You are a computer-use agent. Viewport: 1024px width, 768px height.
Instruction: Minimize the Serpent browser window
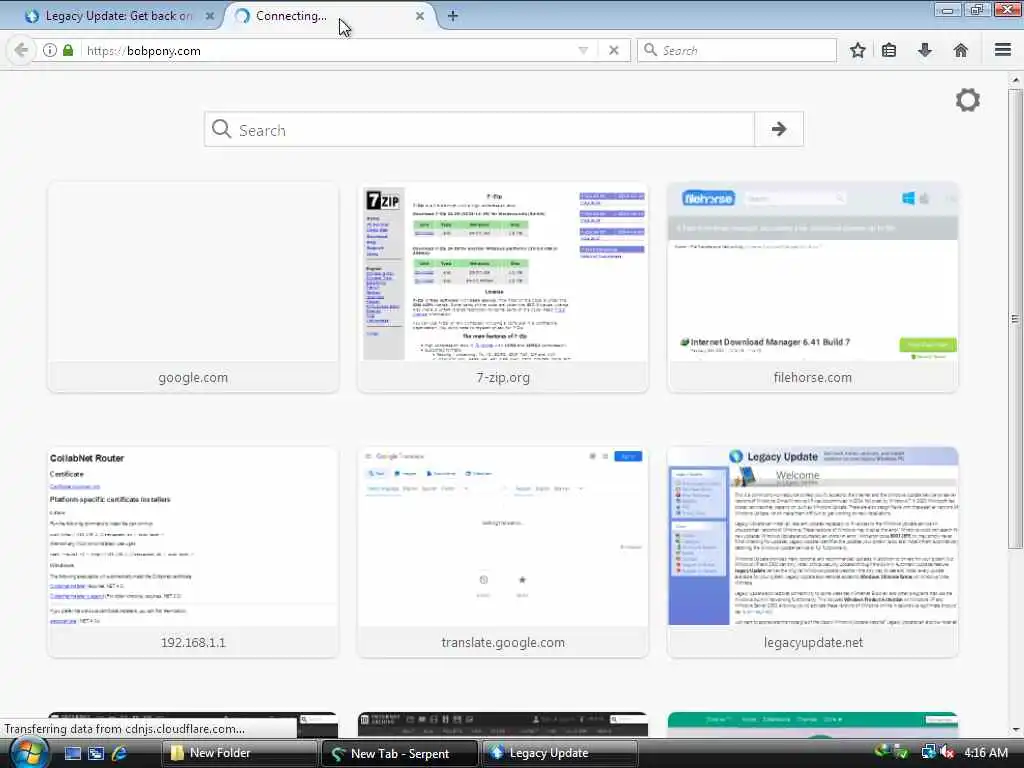tap(948, 9)
